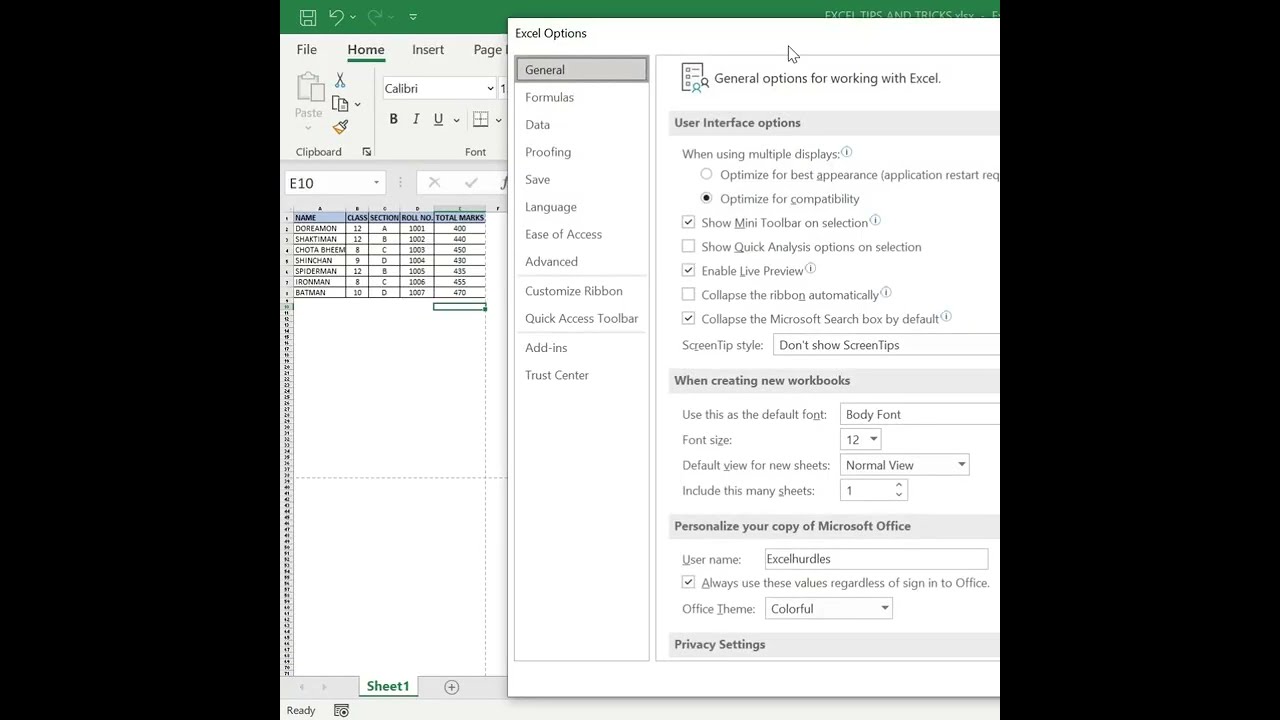Screen dimensions: 1280x720
Task: Enable Show Quick Analysis options checkbox
Action: [x=688, y=247]
